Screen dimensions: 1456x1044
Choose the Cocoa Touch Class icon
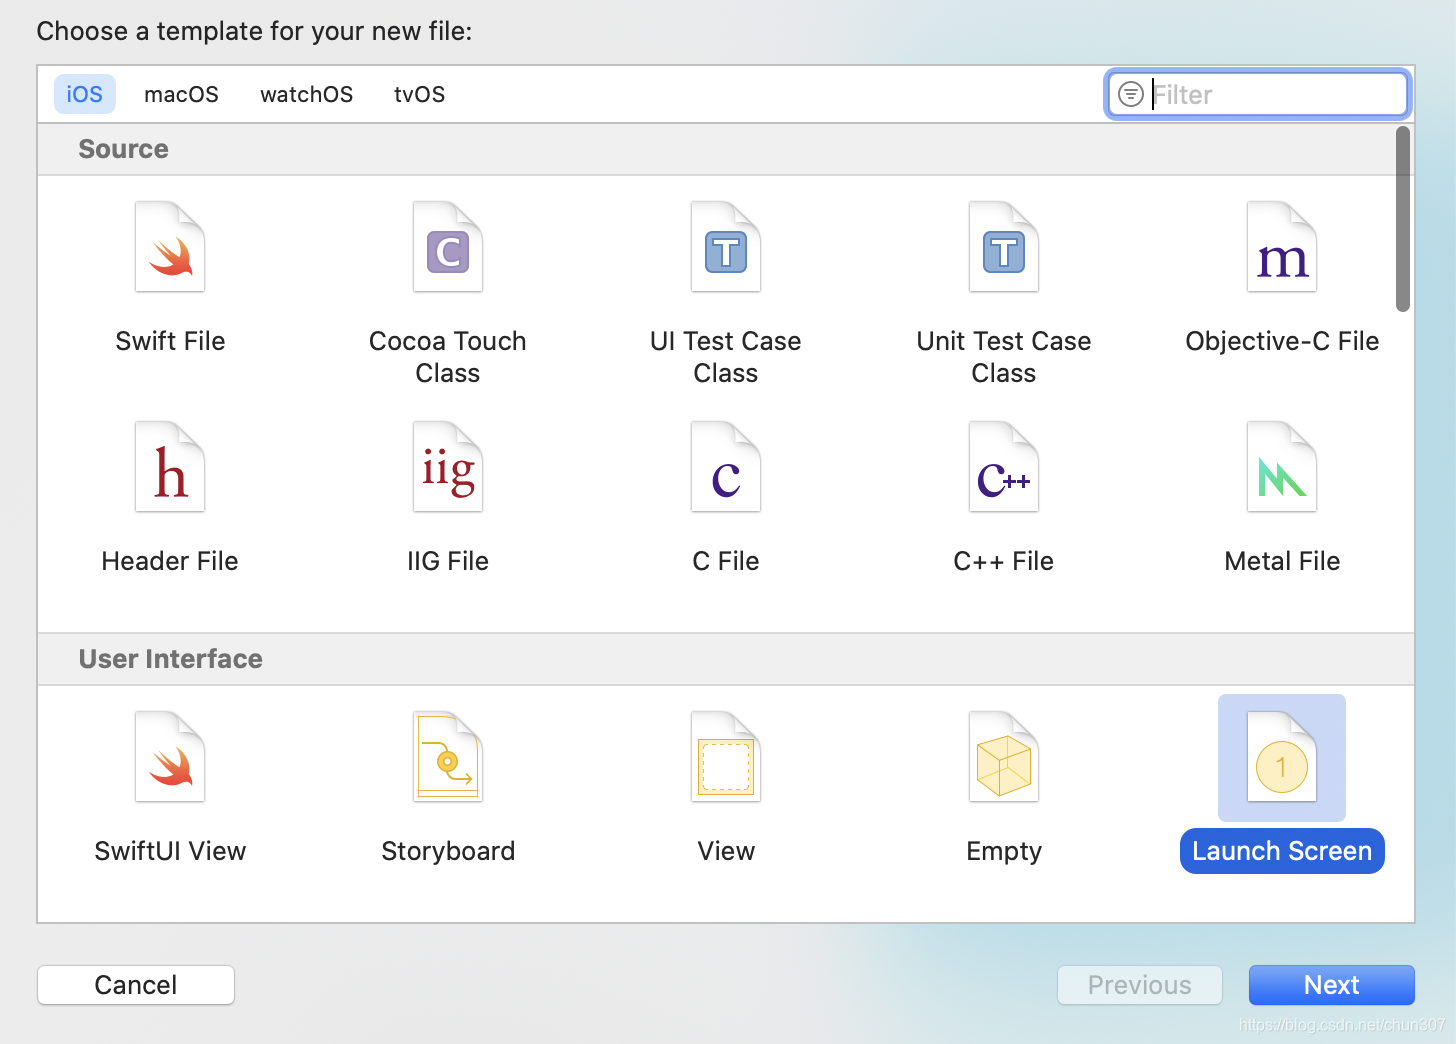pos(448,247)
